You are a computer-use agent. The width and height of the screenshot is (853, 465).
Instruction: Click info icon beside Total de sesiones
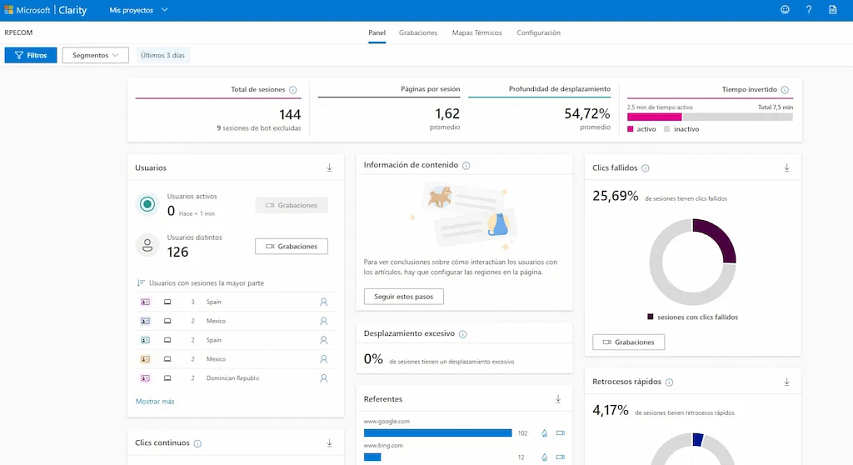(293, 90)
